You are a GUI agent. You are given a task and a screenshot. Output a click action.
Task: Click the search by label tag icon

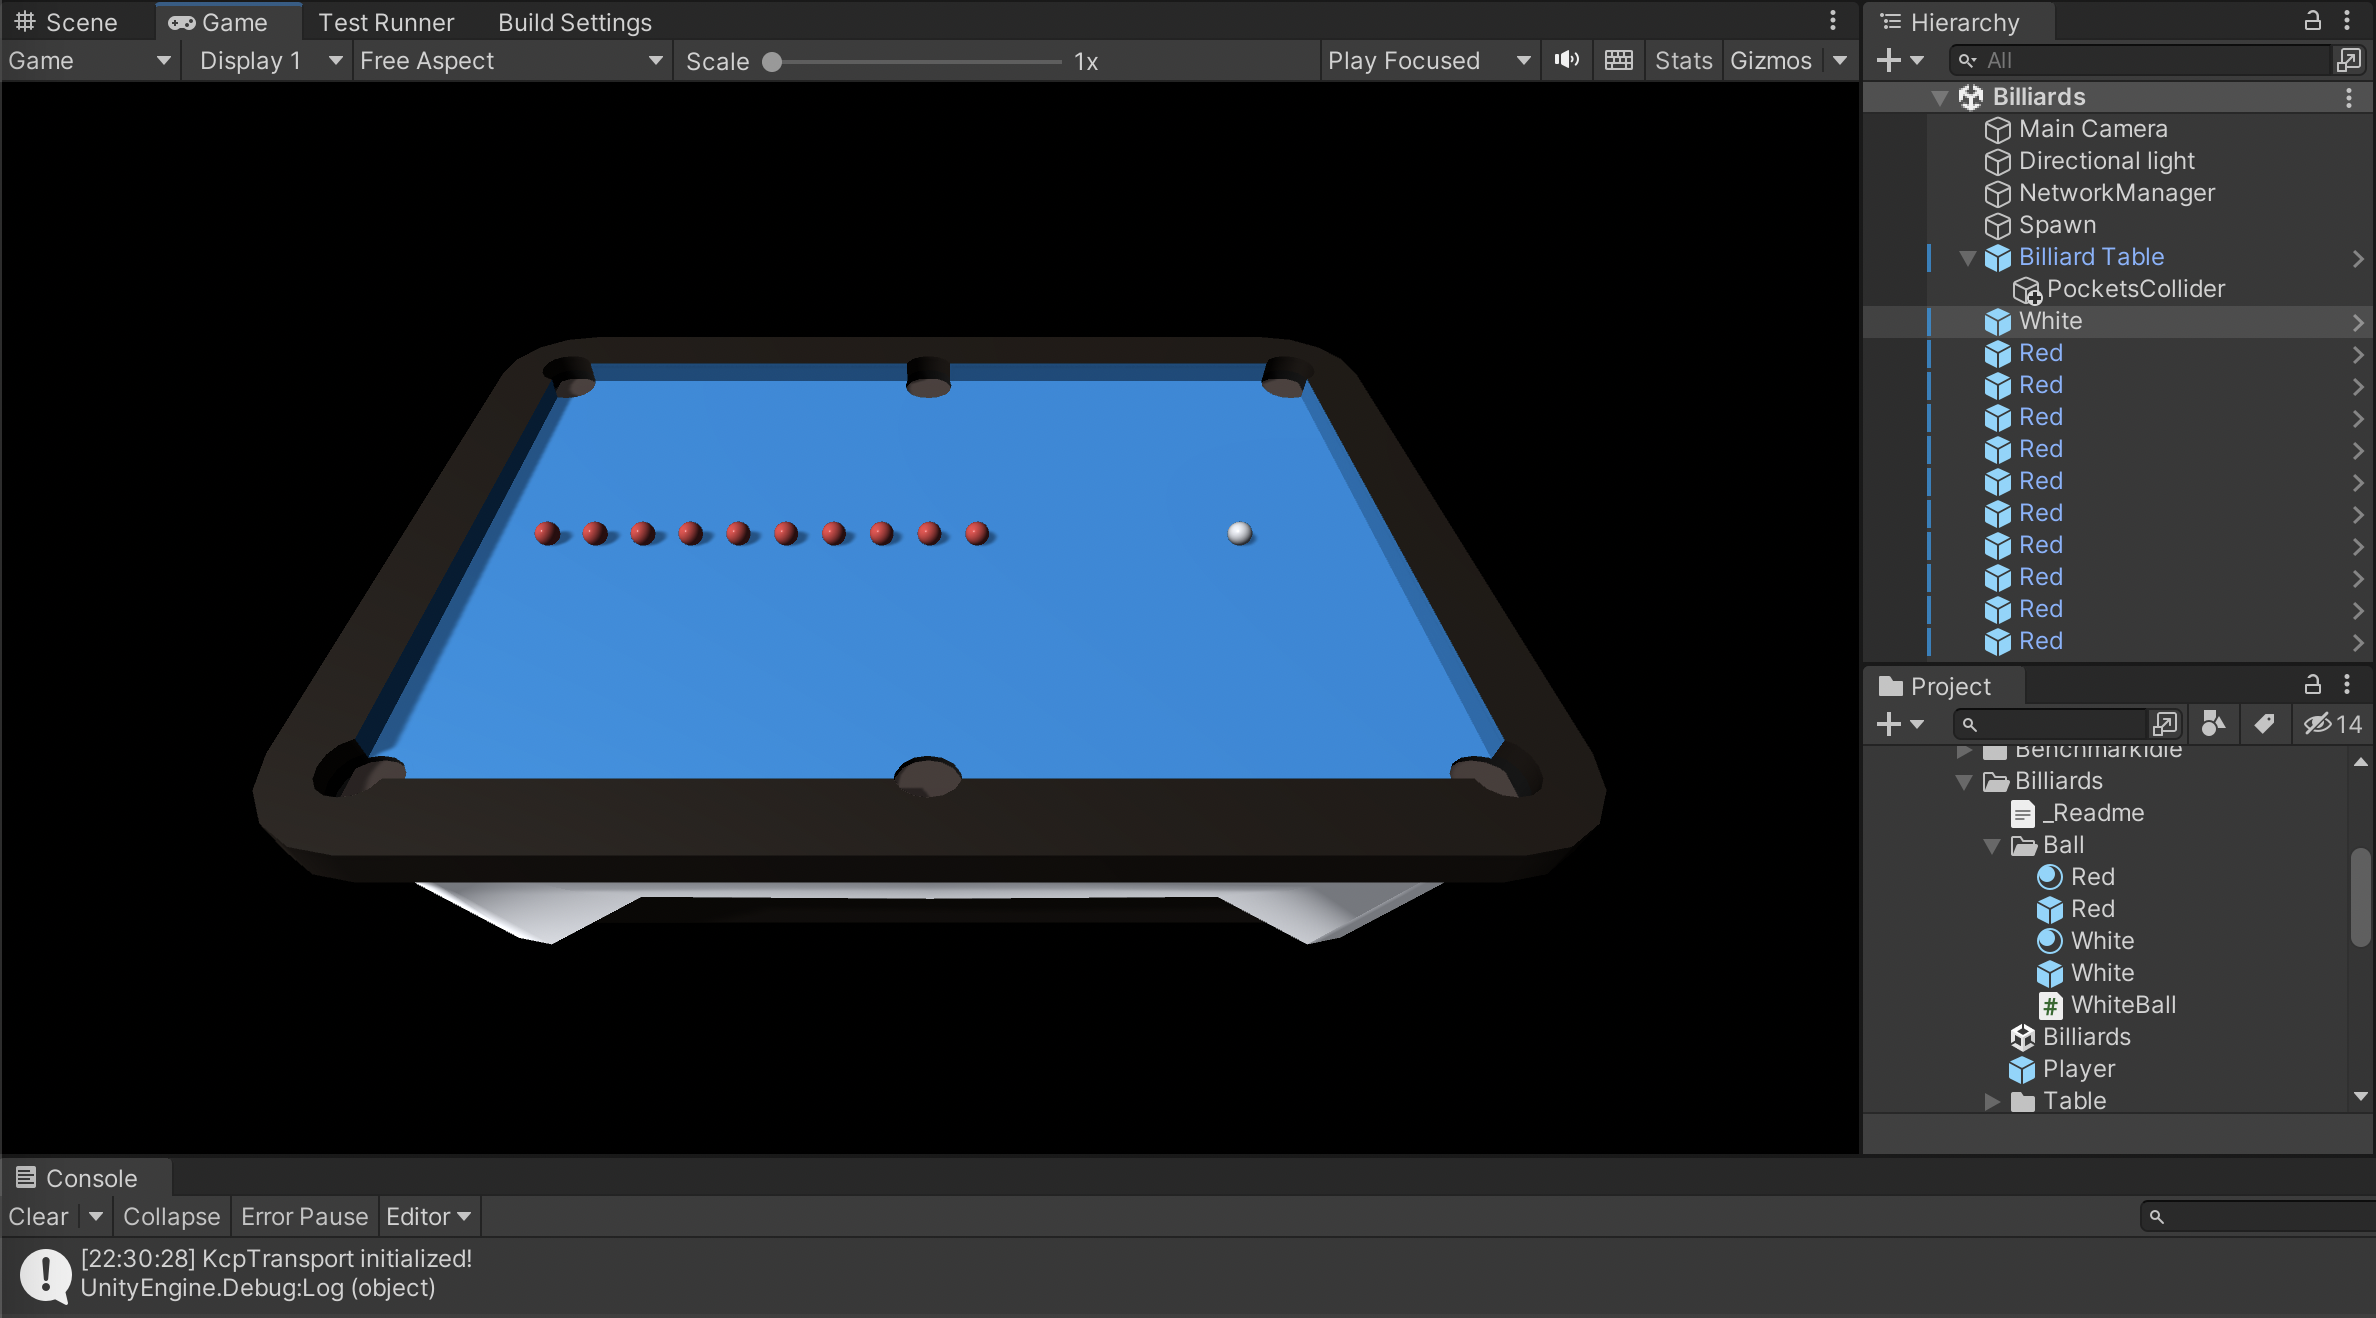click(2264, 724)
